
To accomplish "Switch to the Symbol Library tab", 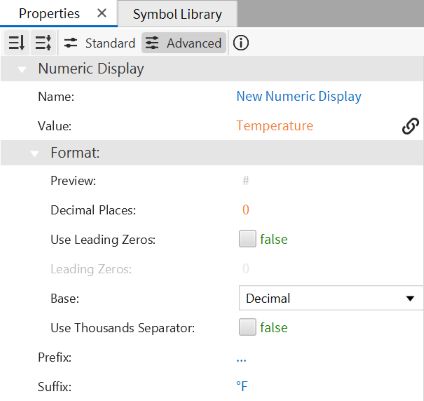I will [x=177, y=14].
